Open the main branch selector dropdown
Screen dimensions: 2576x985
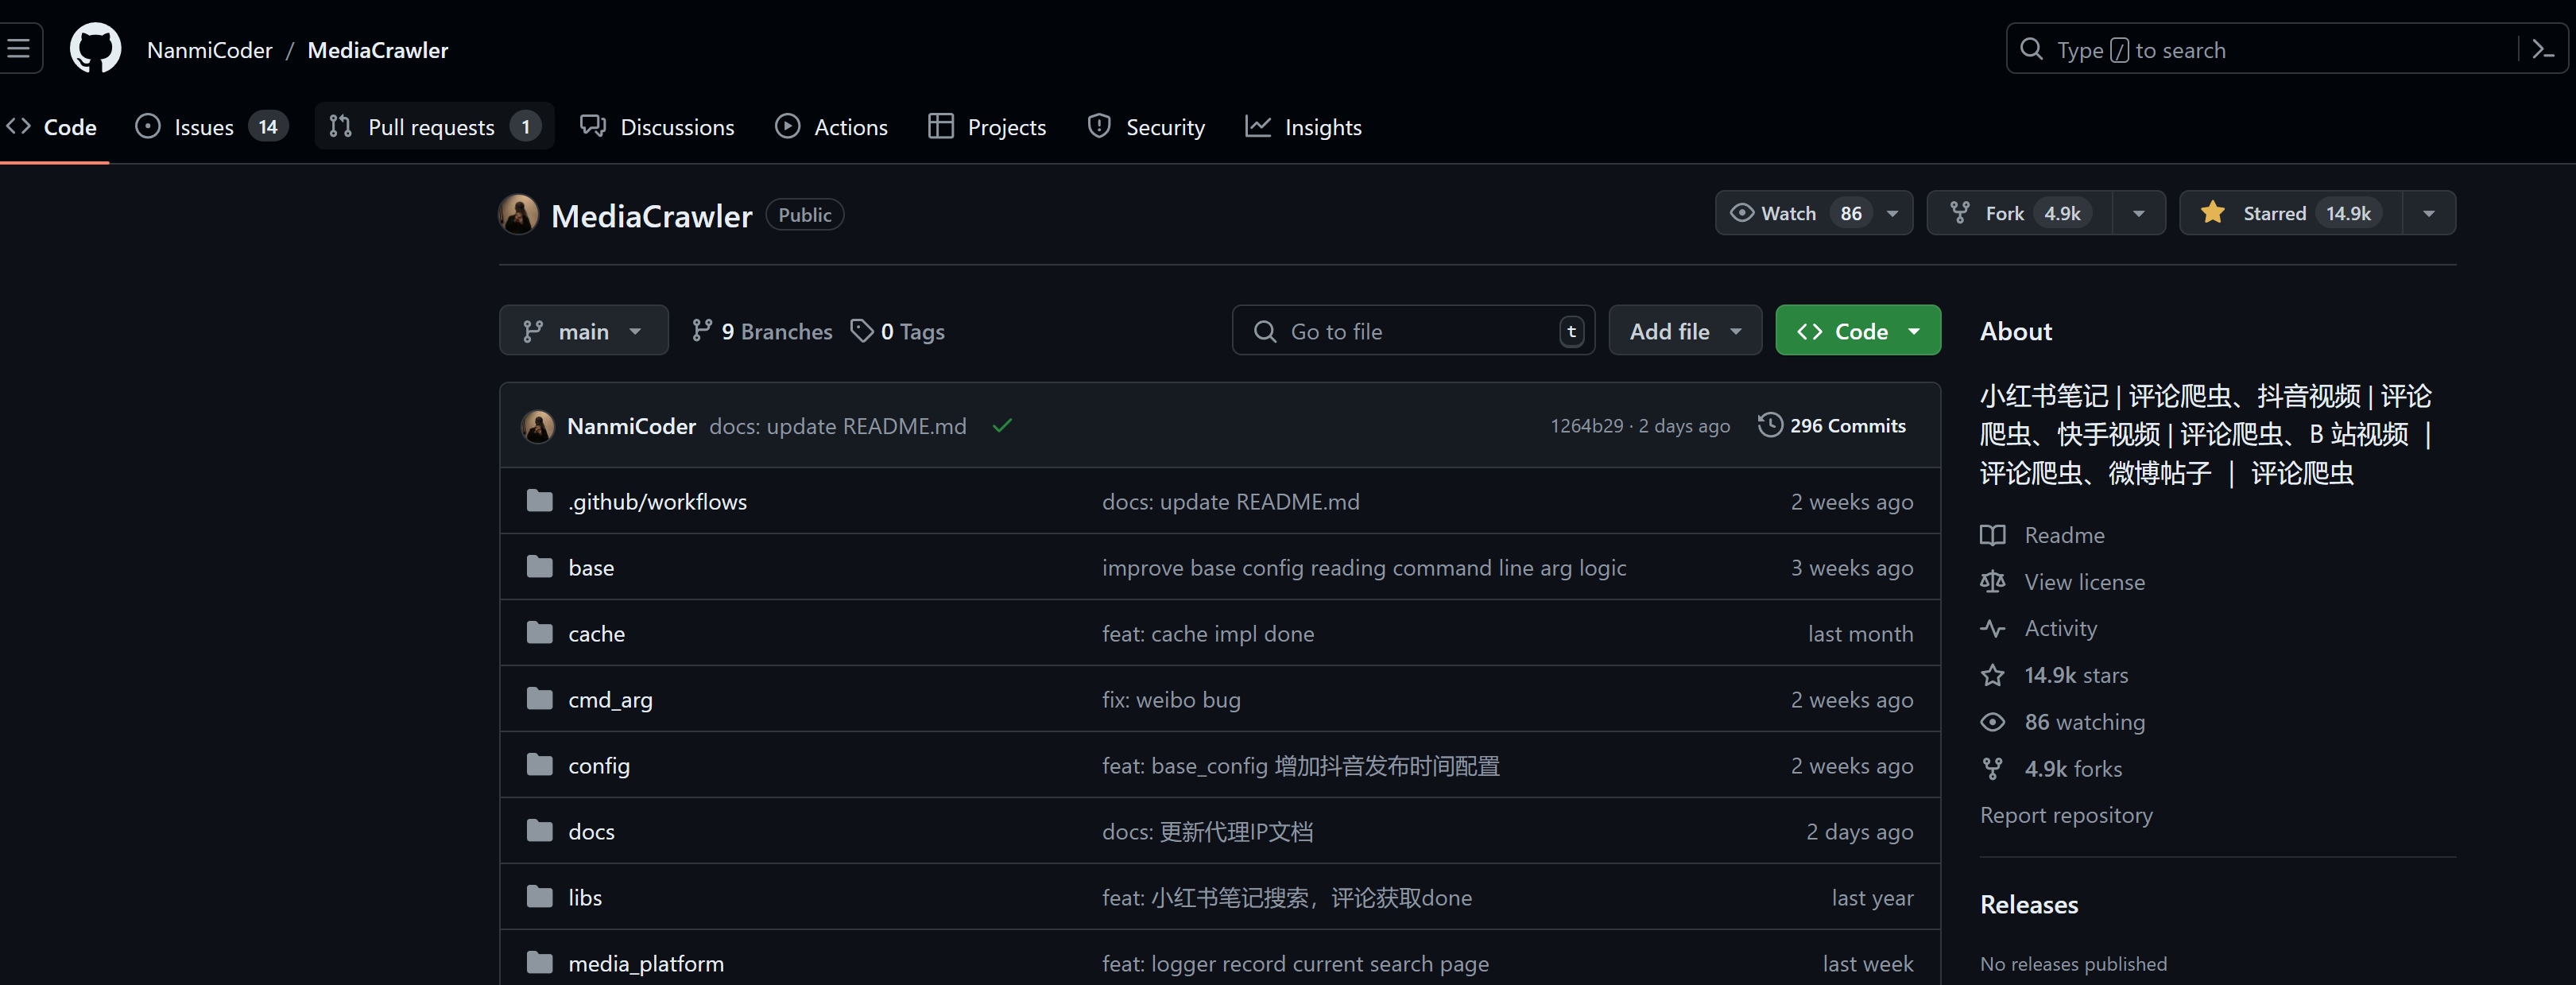[584, 331]
